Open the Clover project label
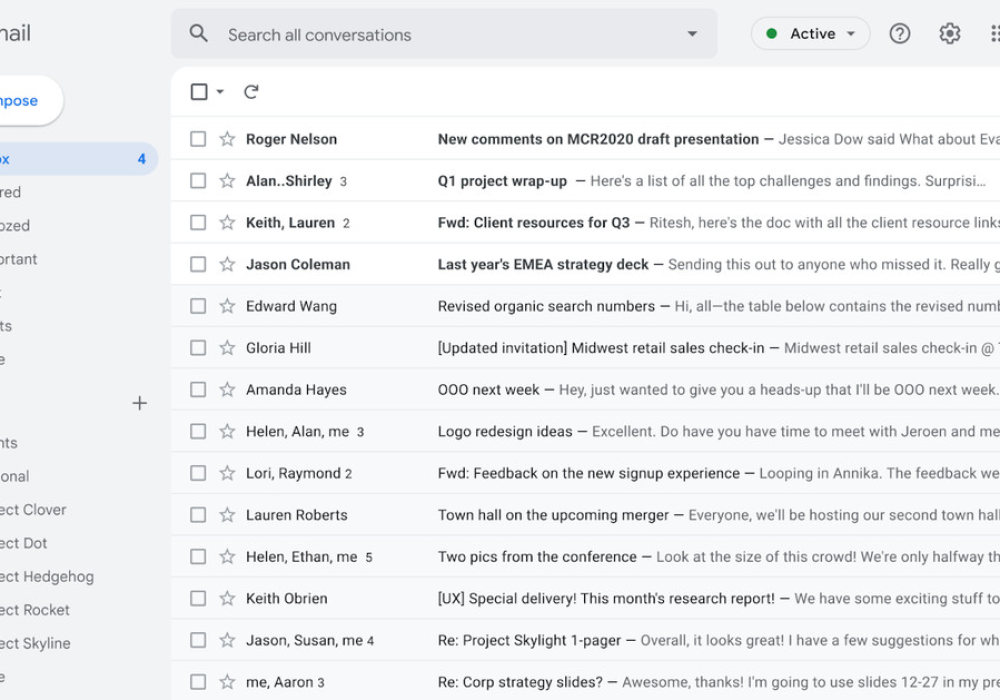 (33, 510)
